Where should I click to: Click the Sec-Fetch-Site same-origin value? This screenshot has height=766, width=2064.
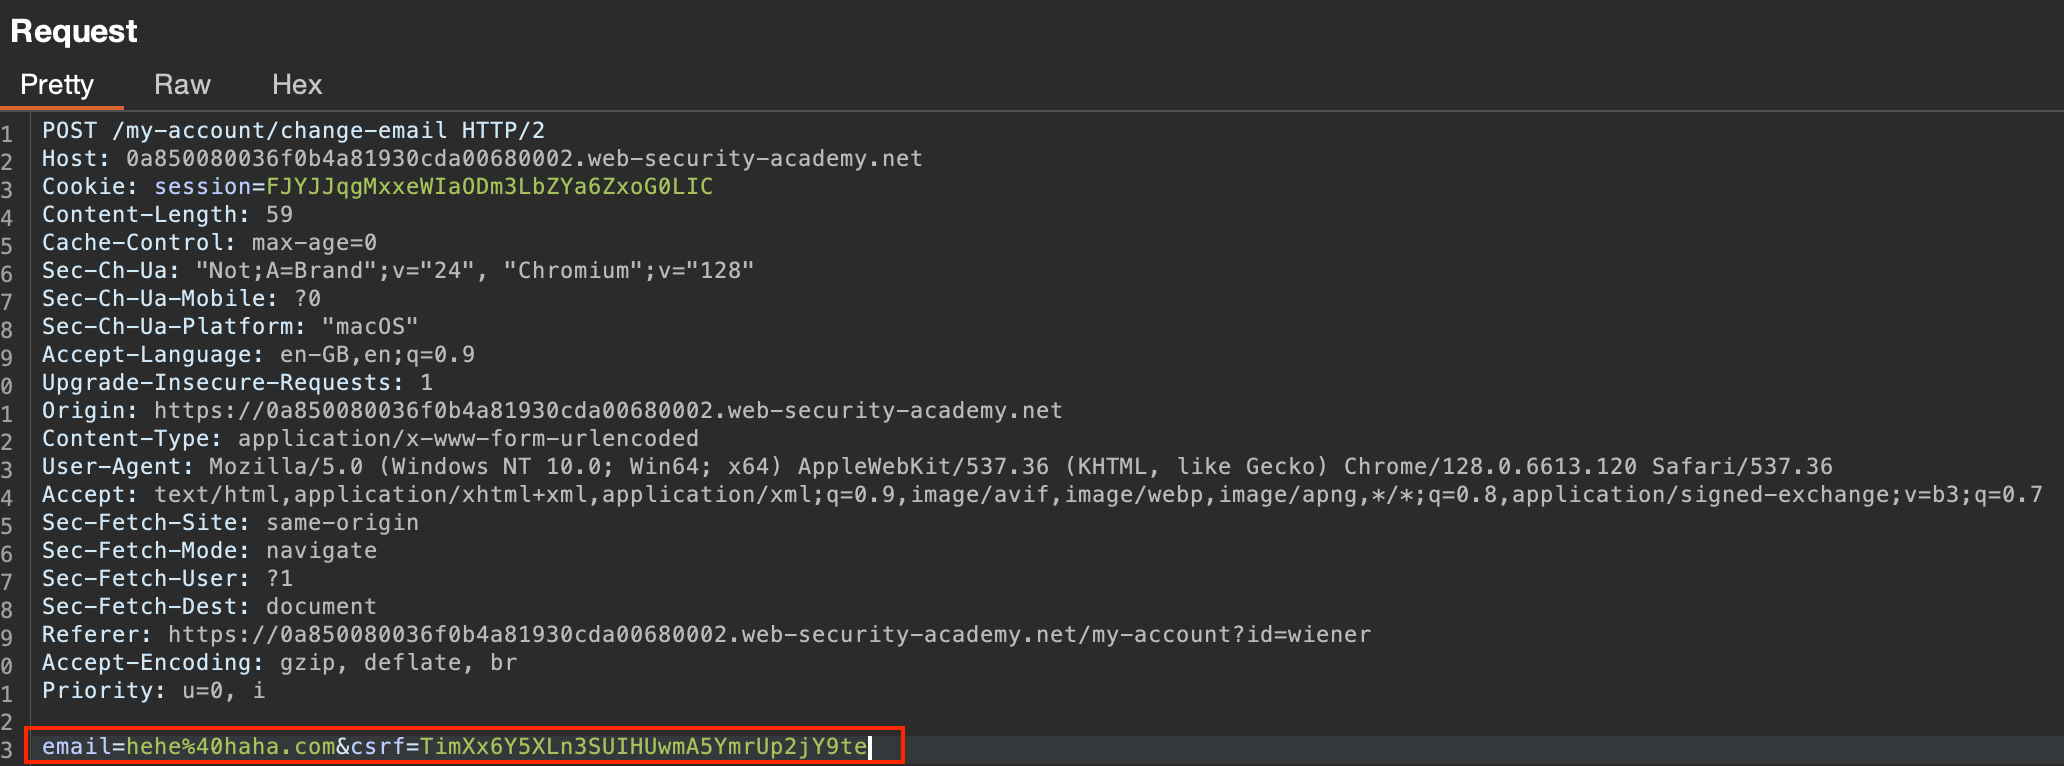[342, 523]
